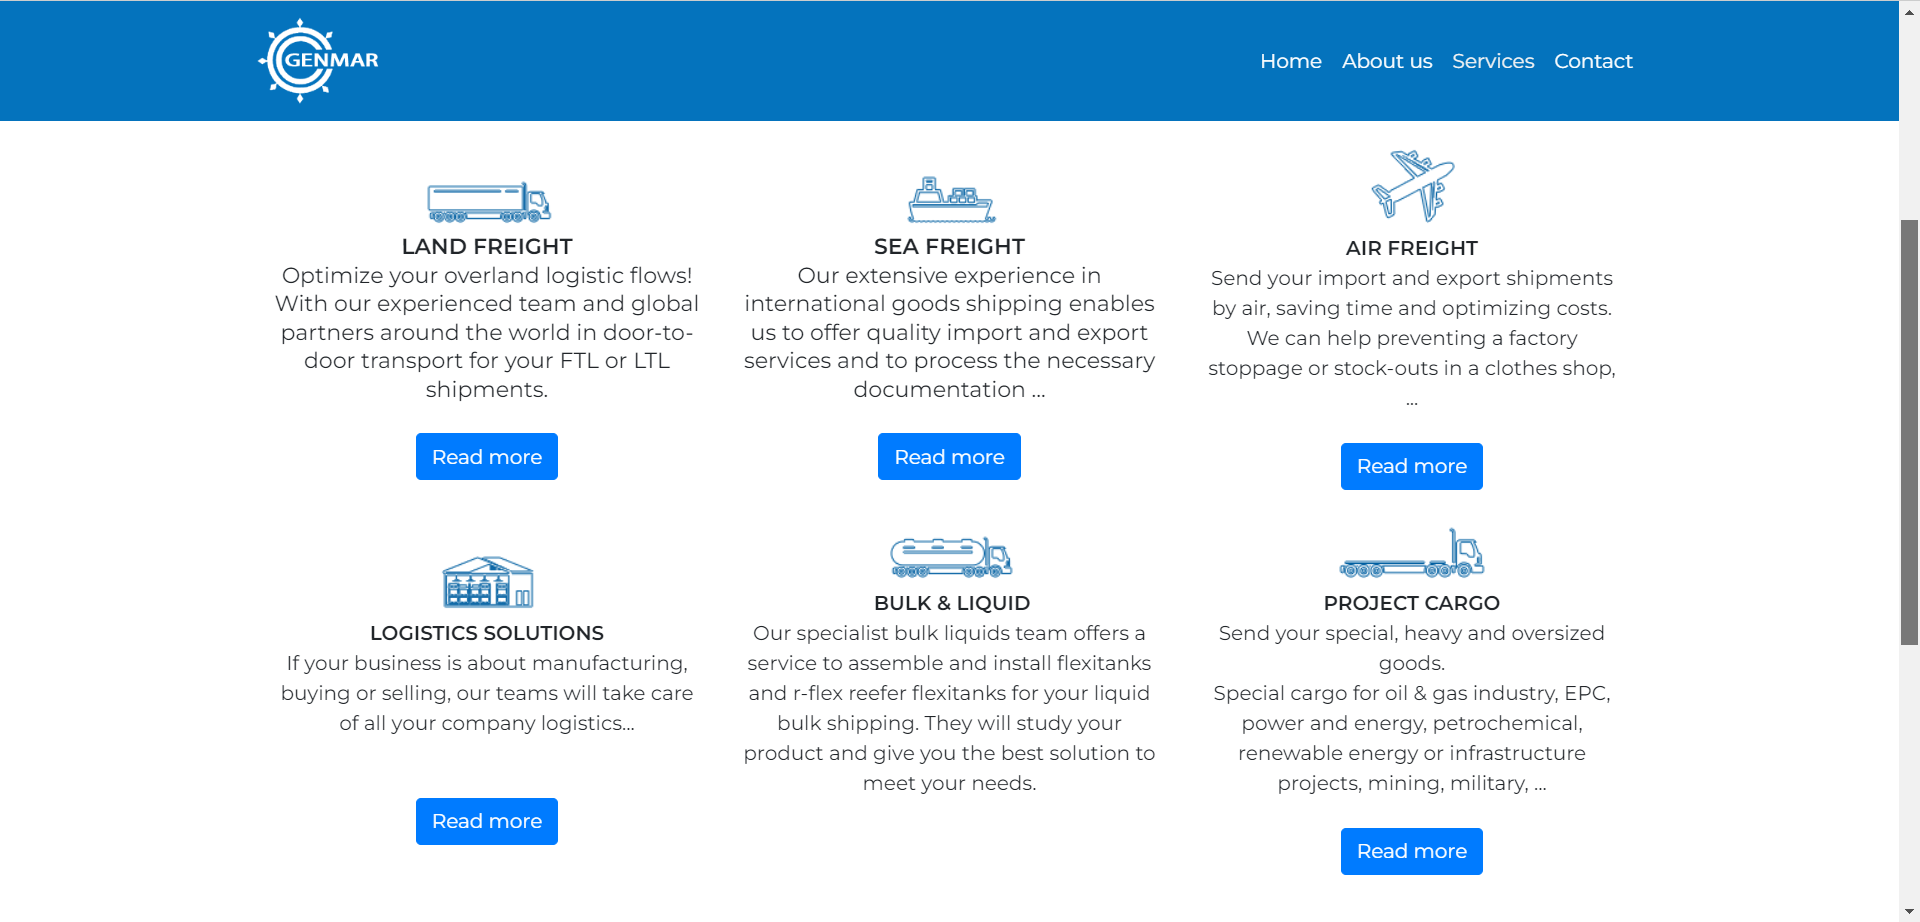The height and width of the screenshot is (922, 1920).
Task: Click the logistics warehouse icon
Action: coord(487,582)
